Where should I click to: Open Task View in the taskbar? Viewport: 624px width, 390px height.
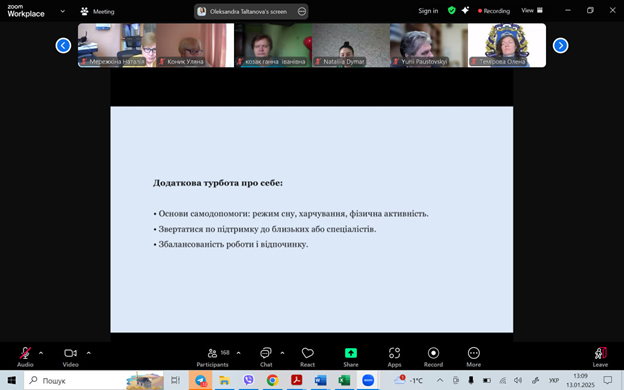[176, 380]
